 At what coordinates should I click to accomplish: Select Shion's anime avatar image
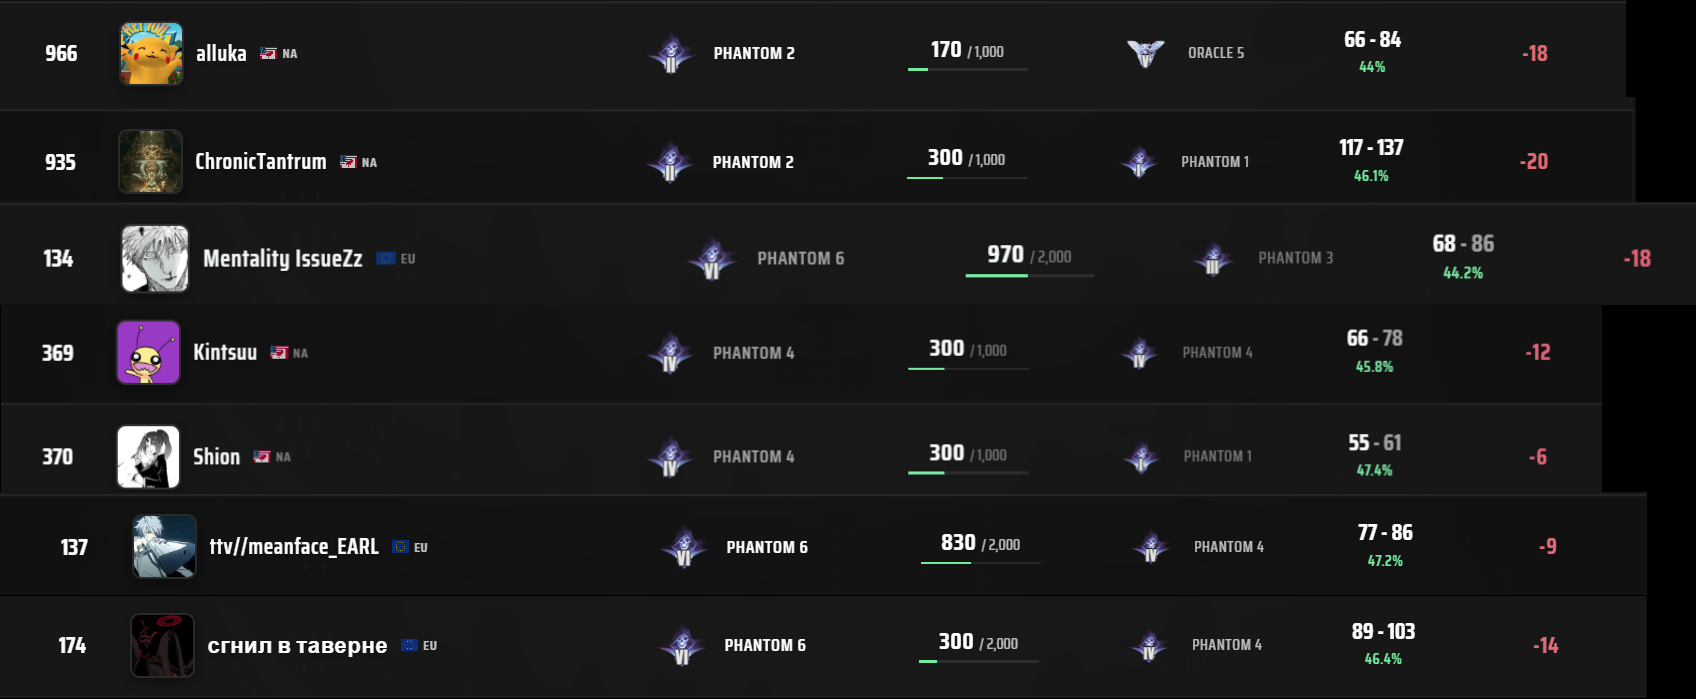point(148,456)
